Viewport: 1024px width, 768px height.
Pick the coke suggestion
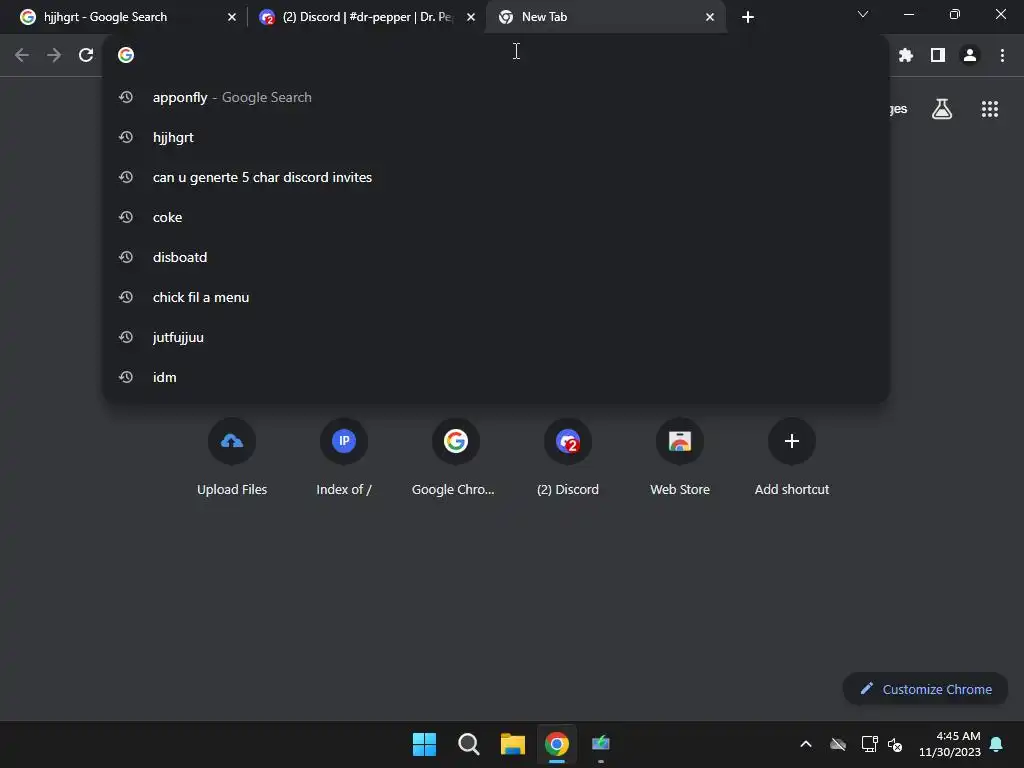coord(496,217)
